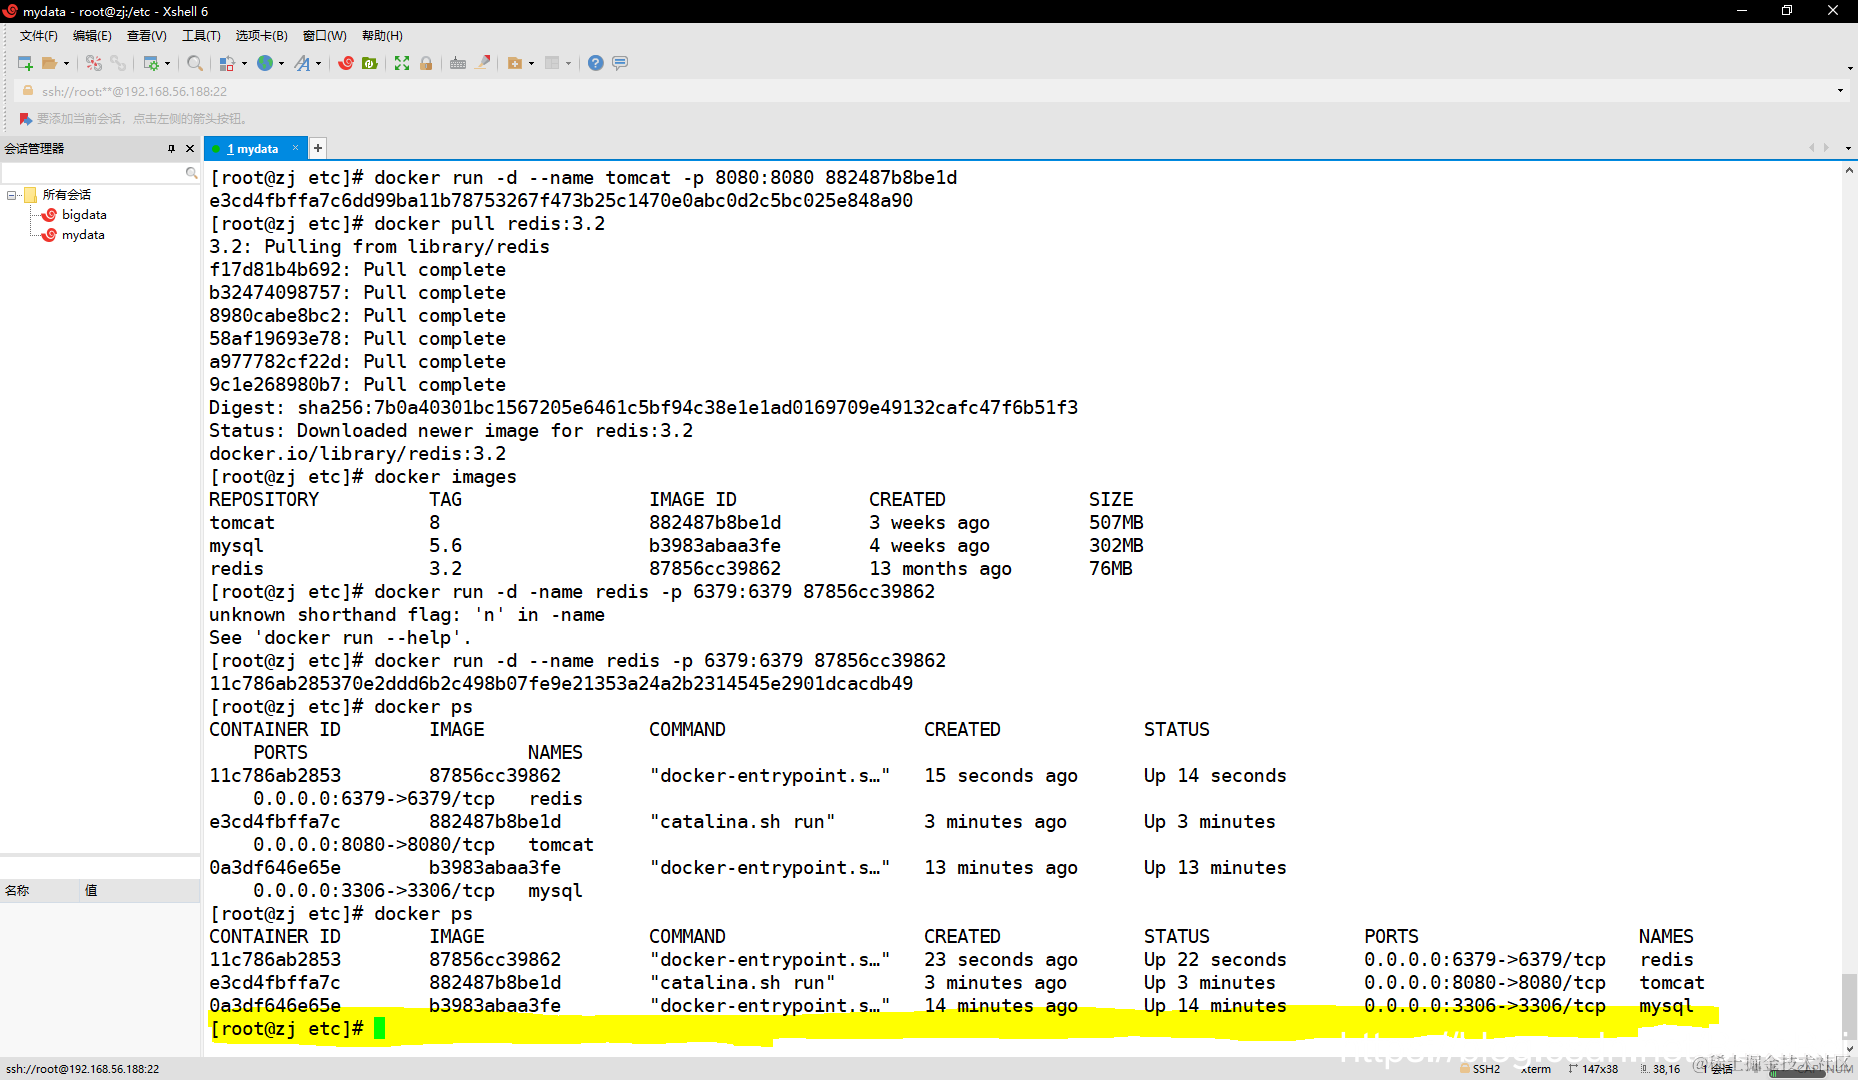Screen dimensions: 1858x1080
Task: Expand the color scheme dropdown arrow
Action: pyautogui.click(x=244, y=63)
